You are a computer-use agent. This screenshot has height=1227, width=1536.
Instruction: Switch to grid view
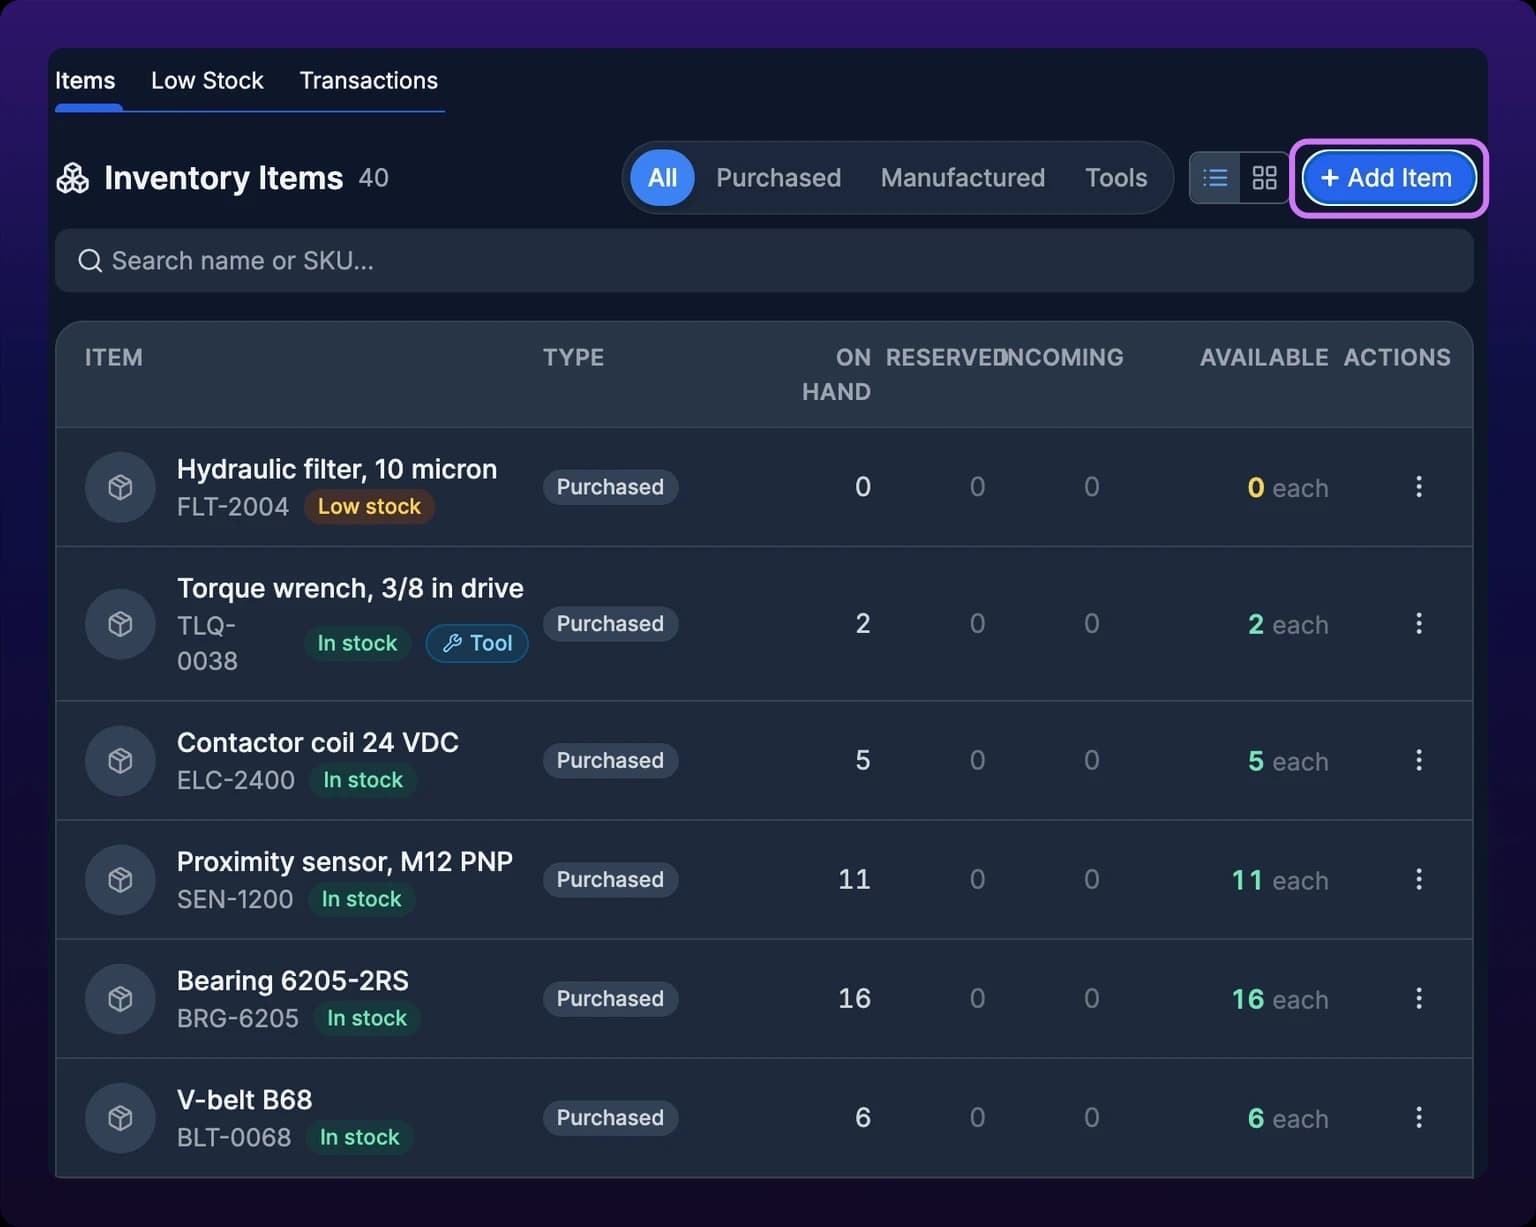coord(1264,178)
